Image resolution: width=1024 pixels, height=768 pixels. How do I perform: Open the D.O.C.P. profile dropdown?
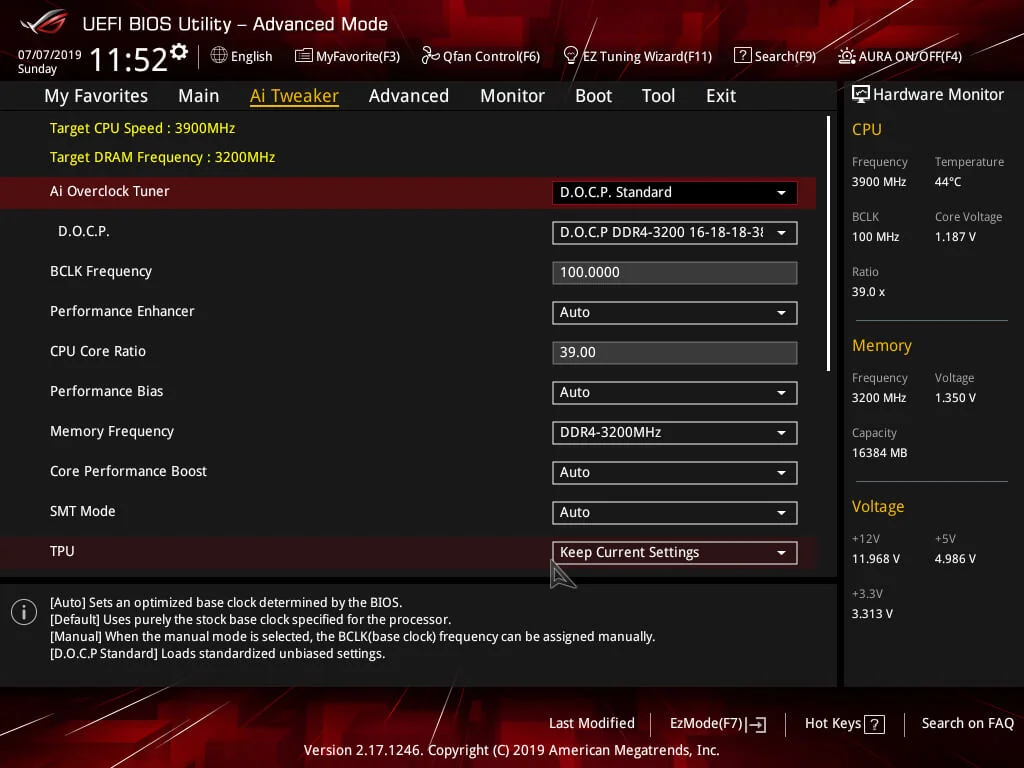pyautogui.click(x=674, y=232)
